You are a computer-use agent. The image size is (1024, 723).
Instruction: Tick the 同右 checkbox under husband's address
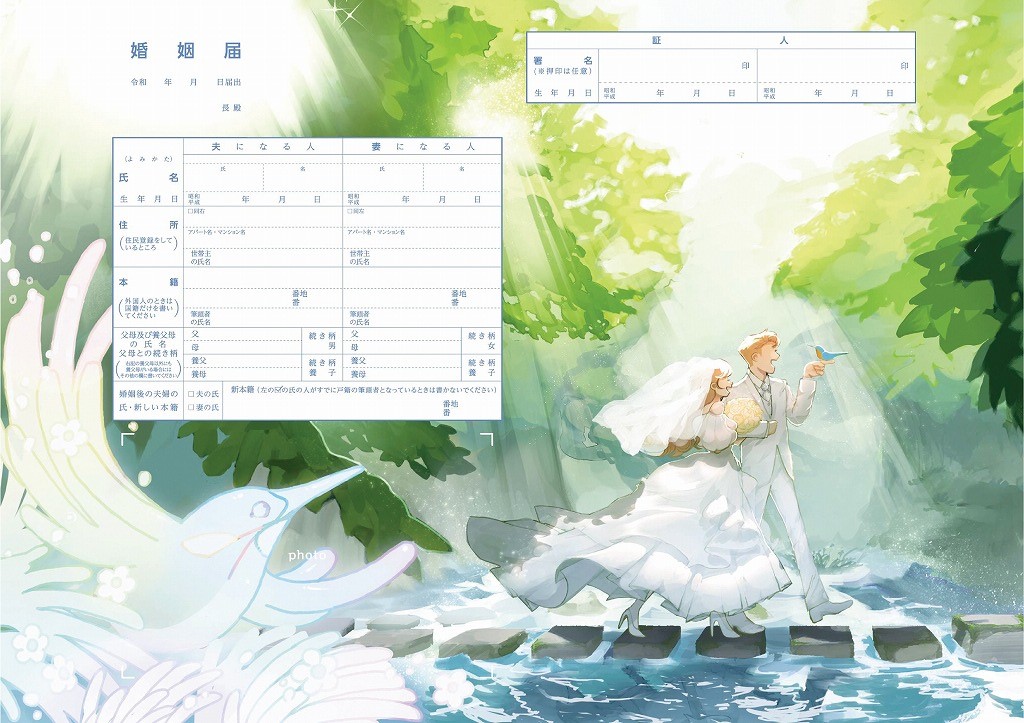click(189, 211)
